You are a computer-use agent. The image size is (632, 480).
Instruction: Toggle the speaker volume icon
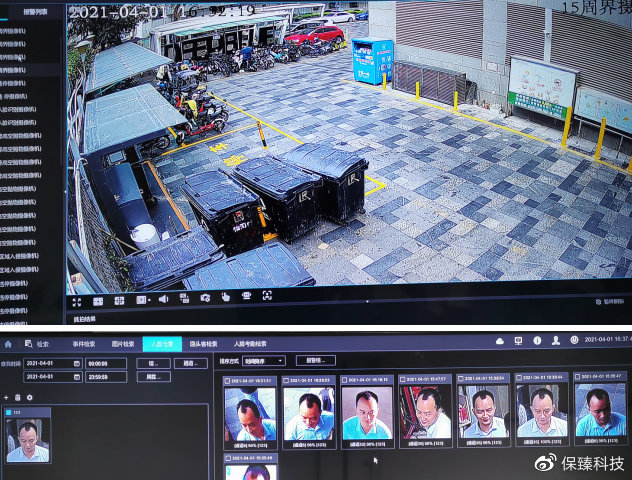tap(163, 299)
